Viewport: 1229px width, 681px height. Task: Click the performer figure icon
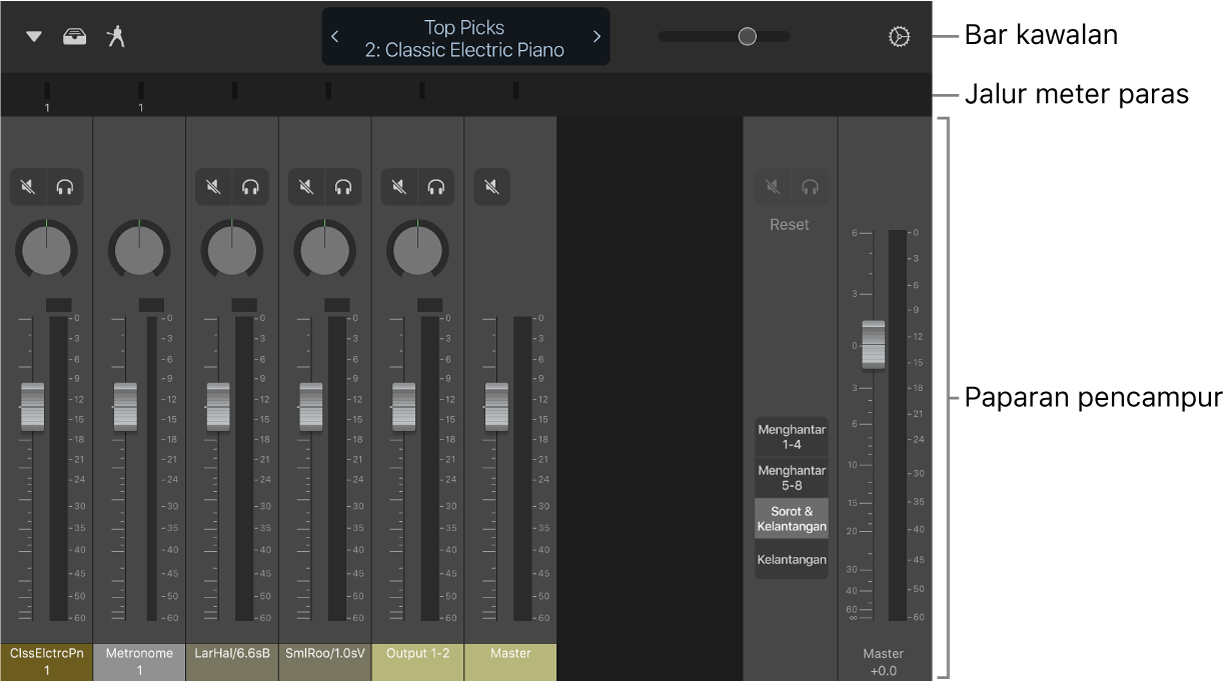pos(117,37)
